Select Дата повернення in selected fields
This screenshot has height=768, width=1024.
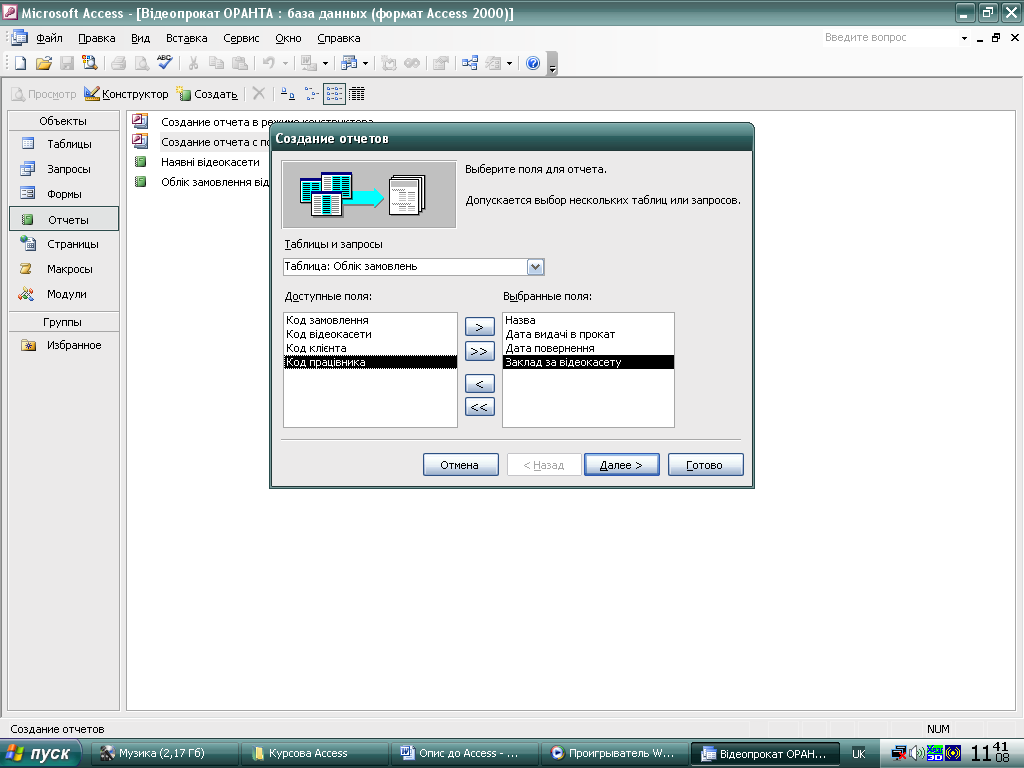[x=588, y=348]
